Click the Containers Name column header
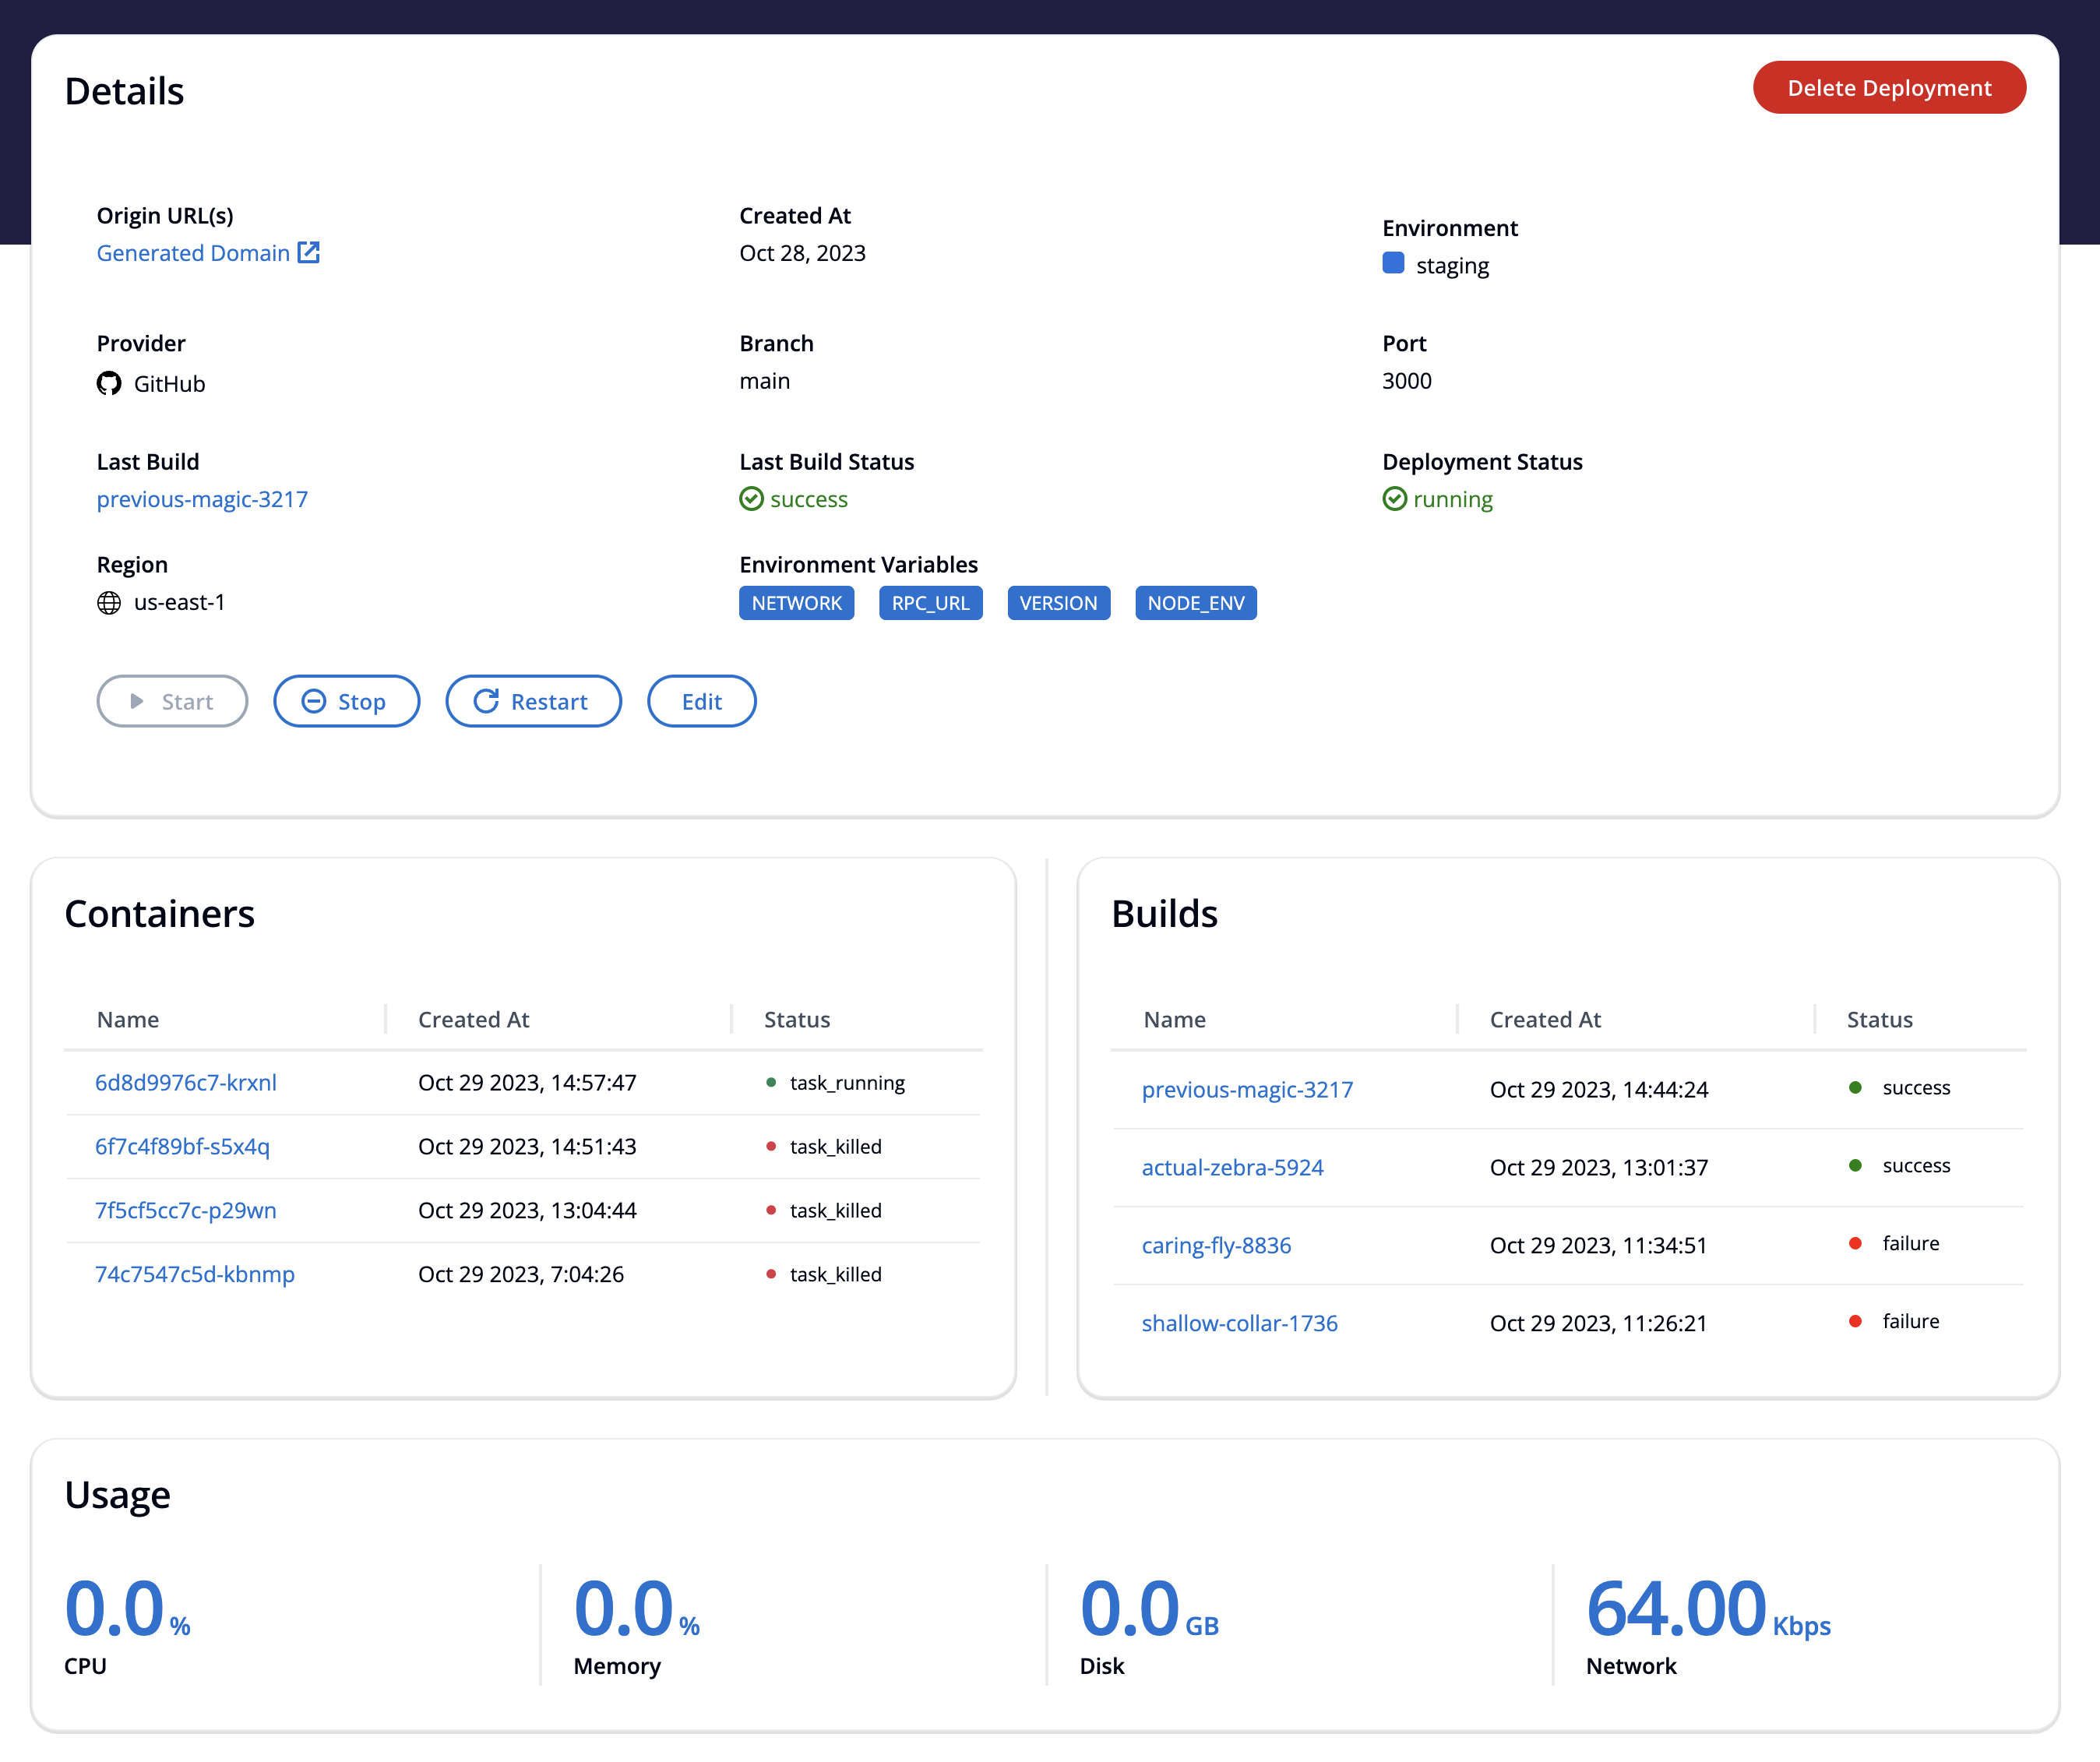 128,1019
